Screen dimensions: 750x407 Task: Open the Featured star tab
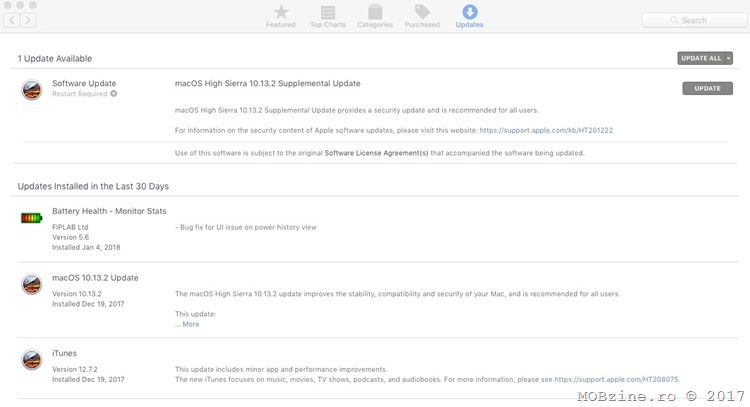[280, 14]
